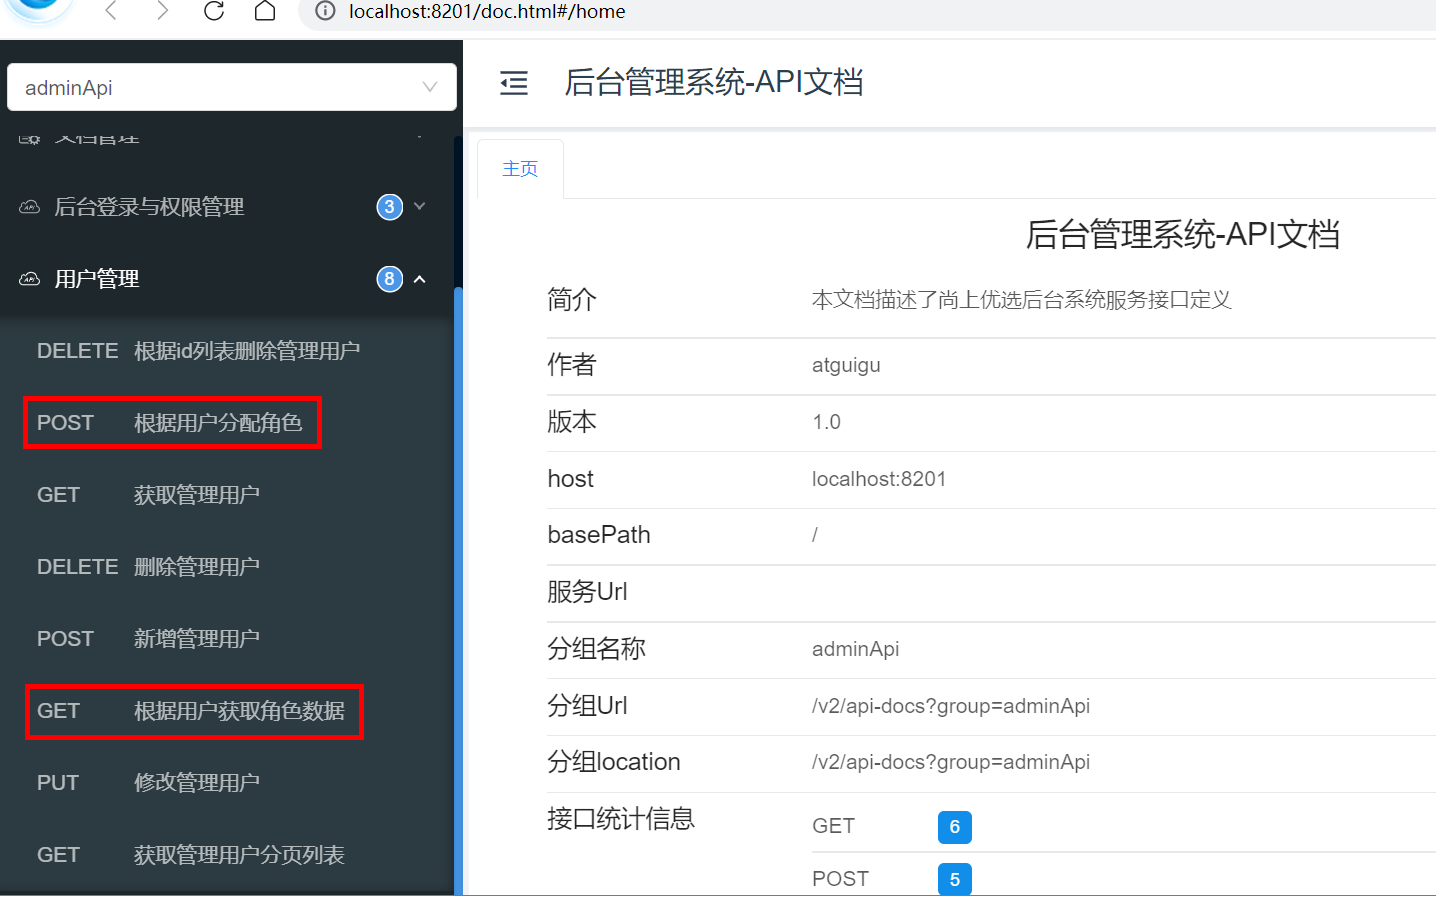Open GET 获取管理用户分页列表 endpoint
1436x904 pixels.
(190, 855)
